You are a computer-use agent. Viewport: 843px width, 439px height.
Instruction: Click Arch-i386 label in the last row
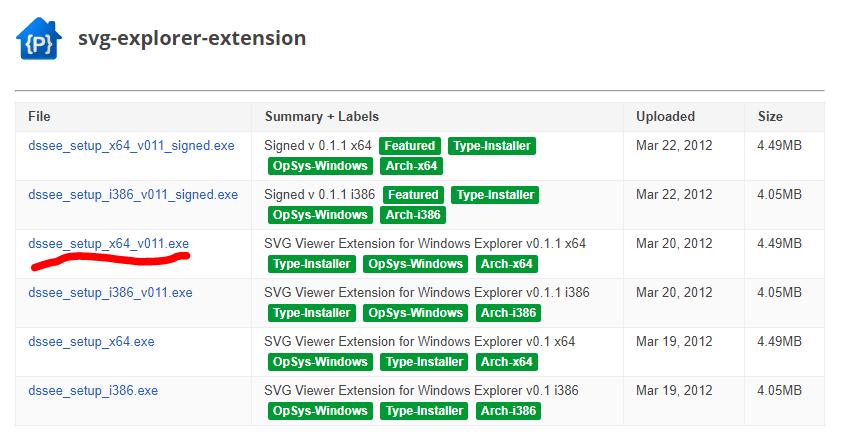tap(509, 411)
